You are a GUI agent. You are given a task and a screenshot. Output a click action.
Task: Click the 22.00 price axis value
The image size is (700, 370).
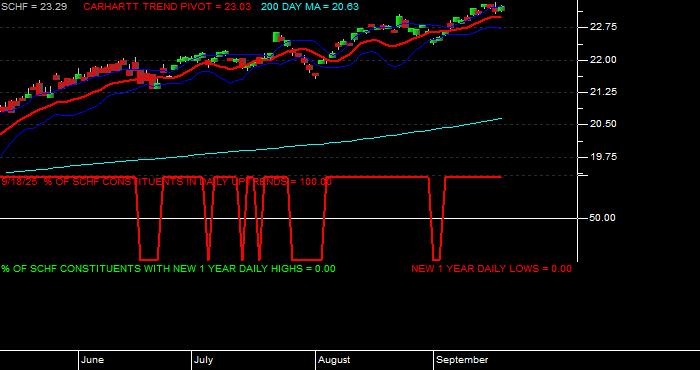pos(604,60)
